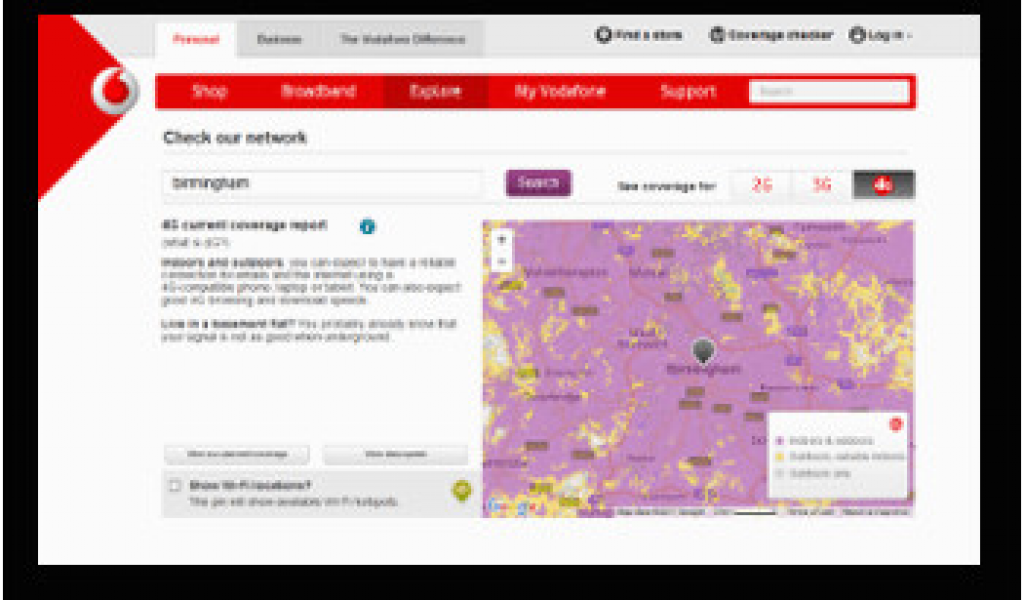Click the Log in user icon
1024x600 pixels.
click(857, 35)
